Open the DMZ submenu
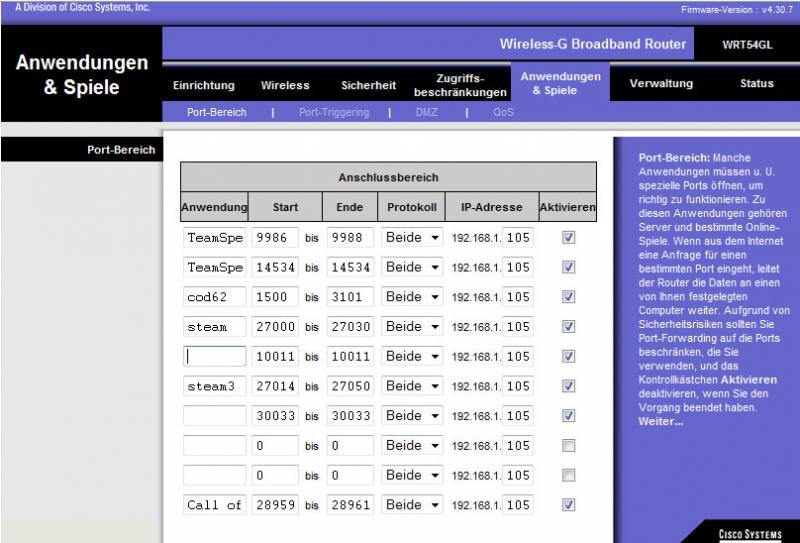800x543 pixels. (x=427, y=113)
